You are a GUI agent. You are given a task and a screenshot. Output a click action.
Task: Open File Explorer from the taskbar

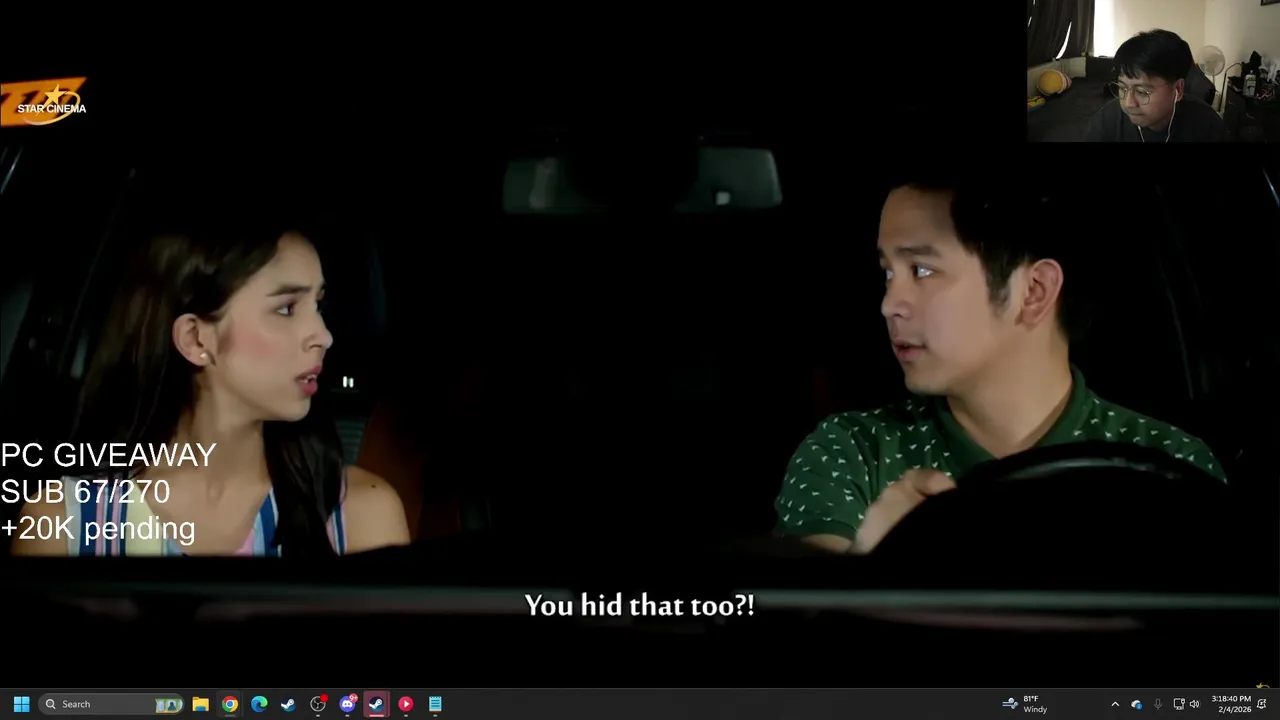(x=200, y=704)
